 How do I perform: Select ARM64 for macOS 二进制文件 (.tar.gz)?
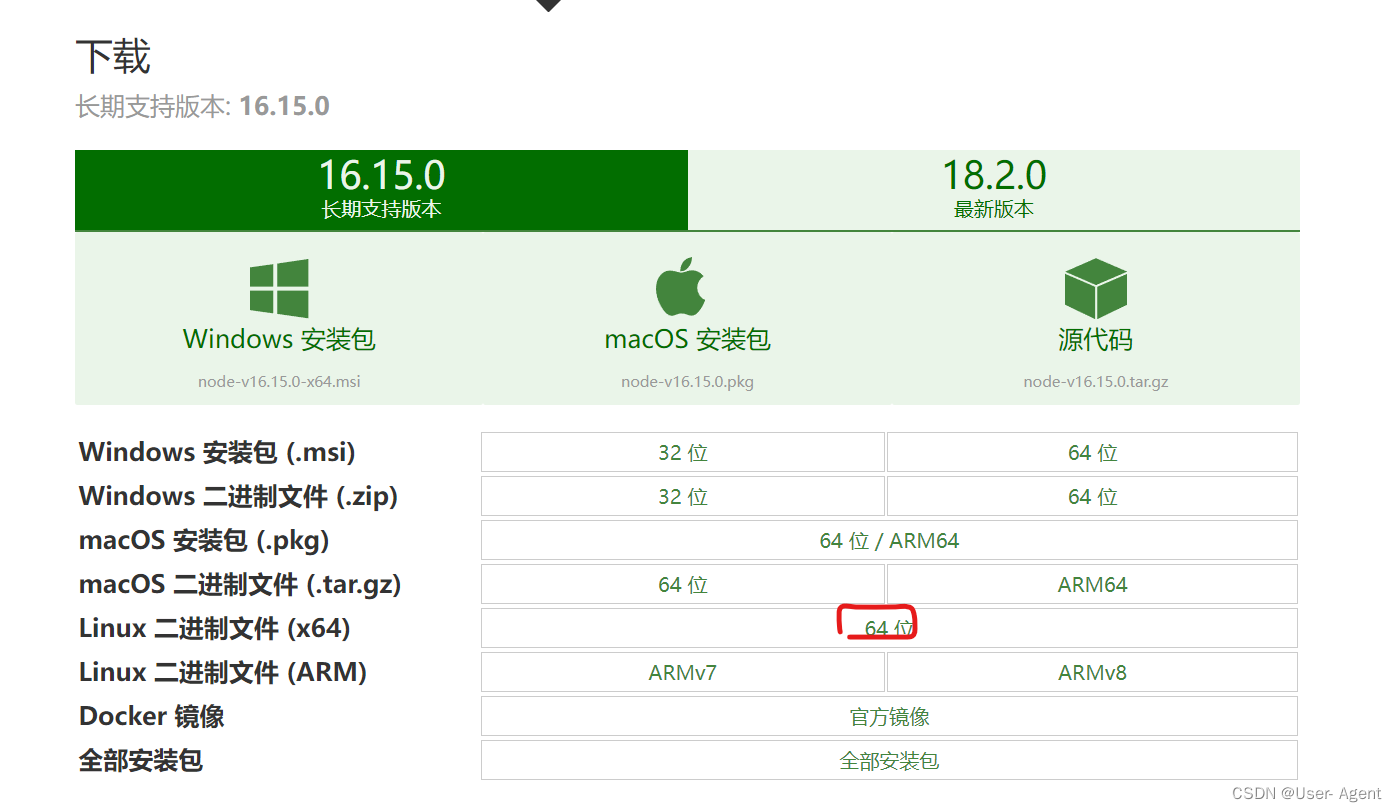coord(1092,584)
